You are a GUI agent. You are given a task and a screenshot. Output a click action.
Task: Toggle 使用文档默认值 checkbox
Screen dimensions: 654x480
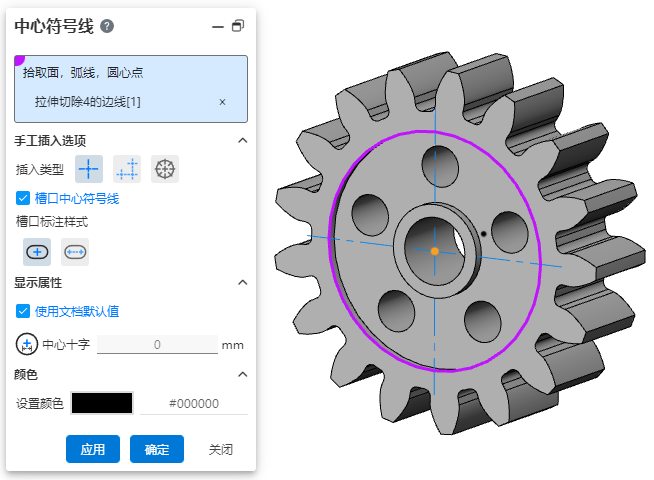pos(23,311)
